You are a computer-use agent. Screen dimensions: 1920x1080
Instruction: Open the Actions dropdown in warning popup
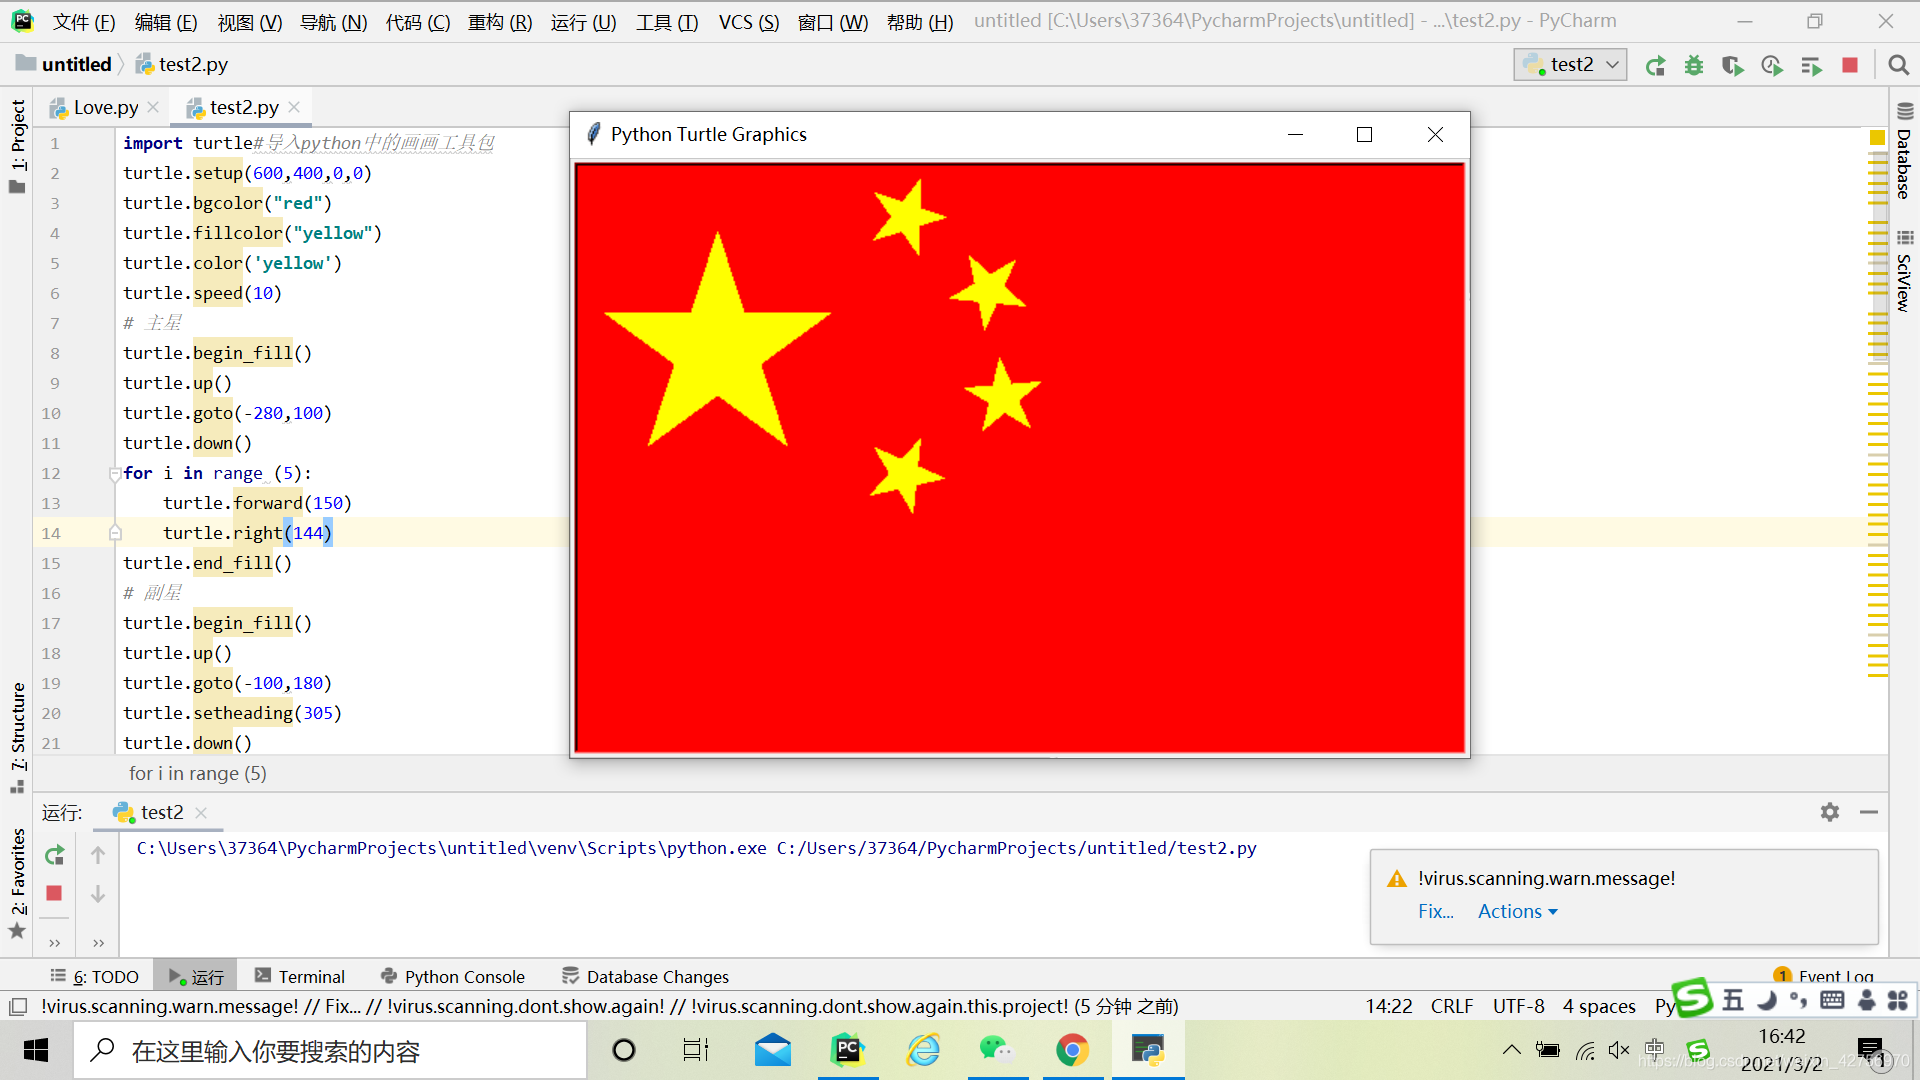click(1516, 911)
